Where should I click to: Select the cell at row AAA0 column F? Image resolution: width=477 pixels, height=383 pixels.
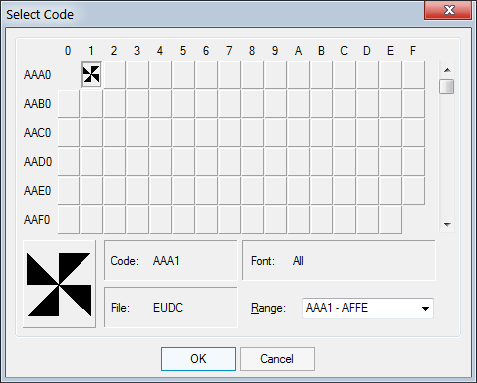pos(413,74)
